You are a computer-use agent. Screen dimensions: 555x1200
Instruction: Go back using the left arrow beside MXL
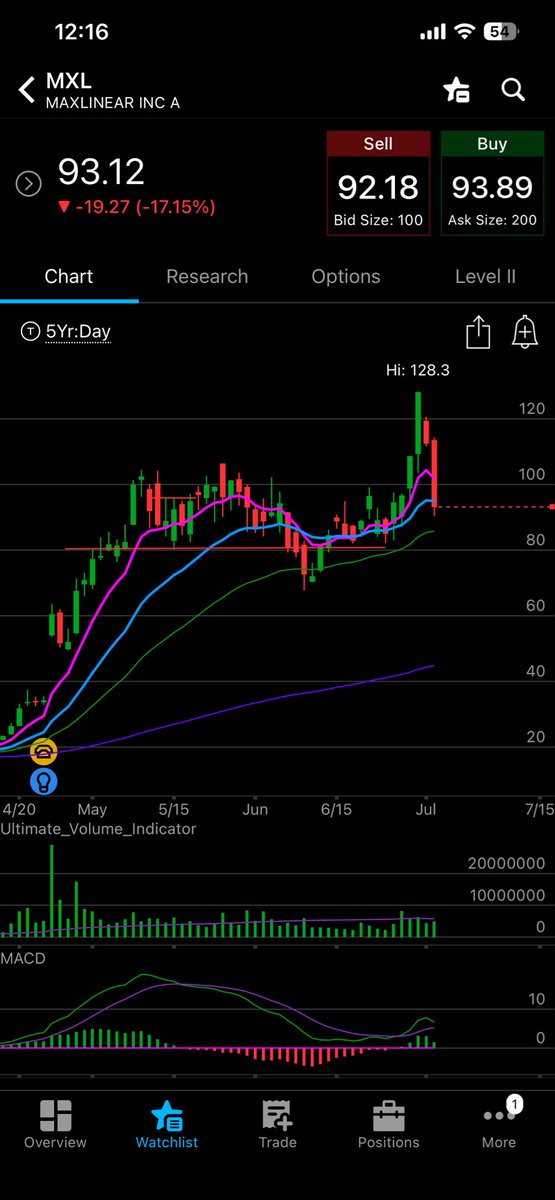click(26, 90)
